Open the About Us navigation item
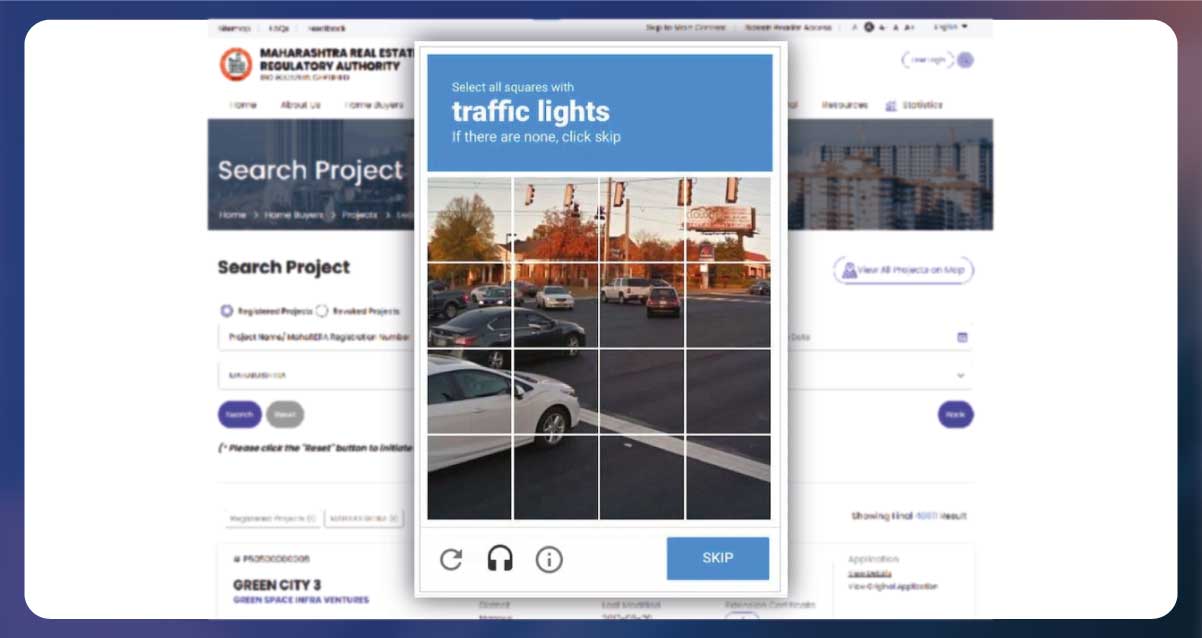 tap(300, 104)
